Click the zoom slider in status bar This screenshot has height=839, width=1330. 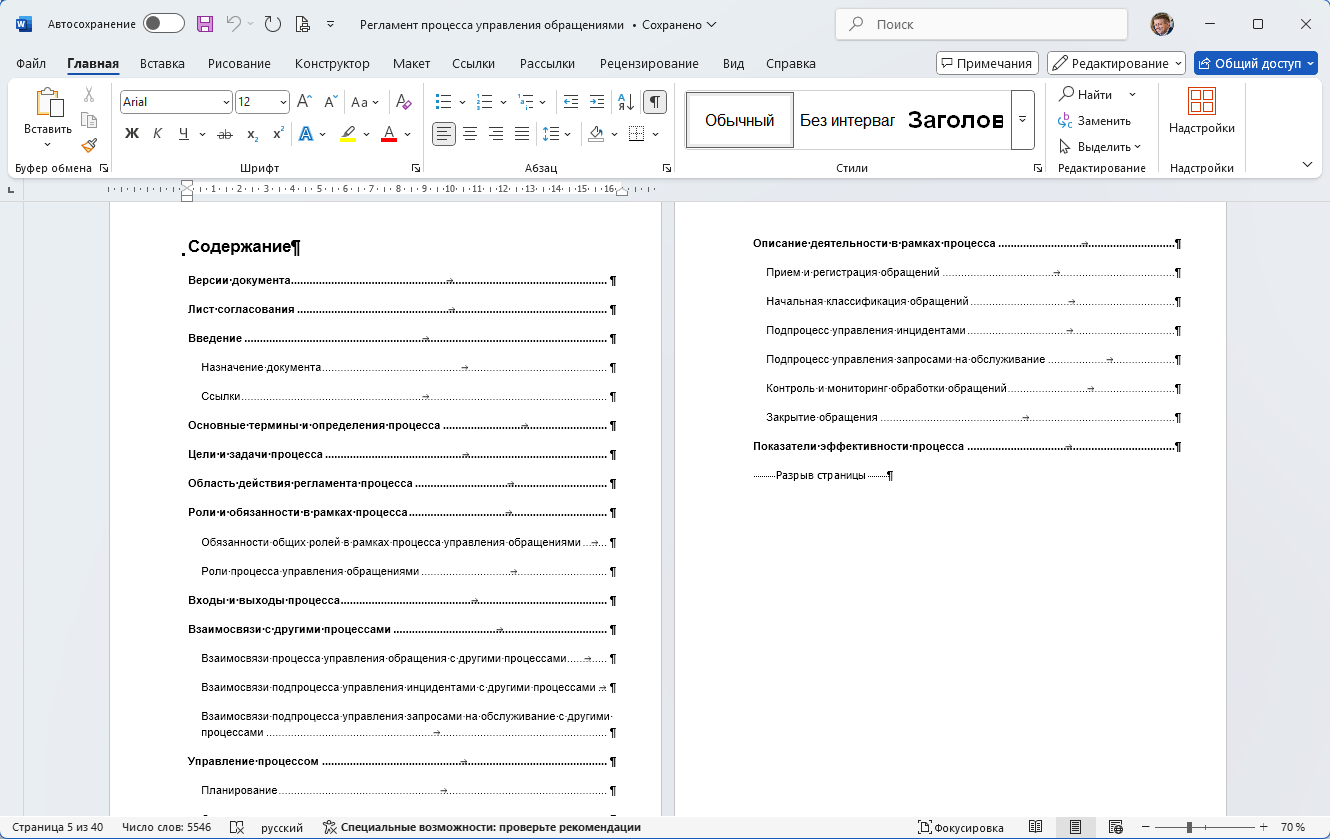pos(1189,827)
